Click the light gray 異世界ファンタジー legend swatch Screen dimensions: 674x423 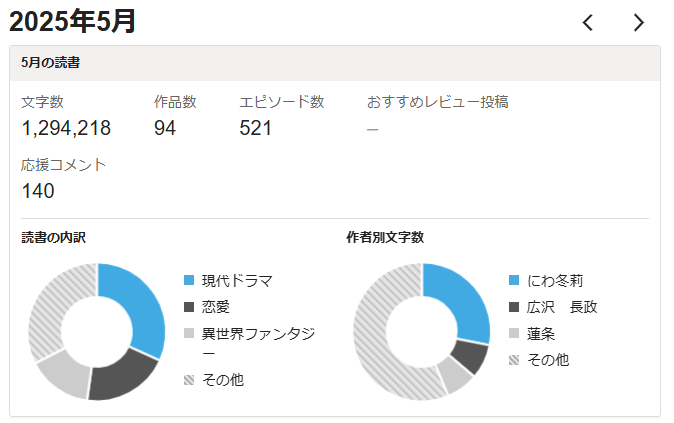pyautogui.click(x=190, y=334)
